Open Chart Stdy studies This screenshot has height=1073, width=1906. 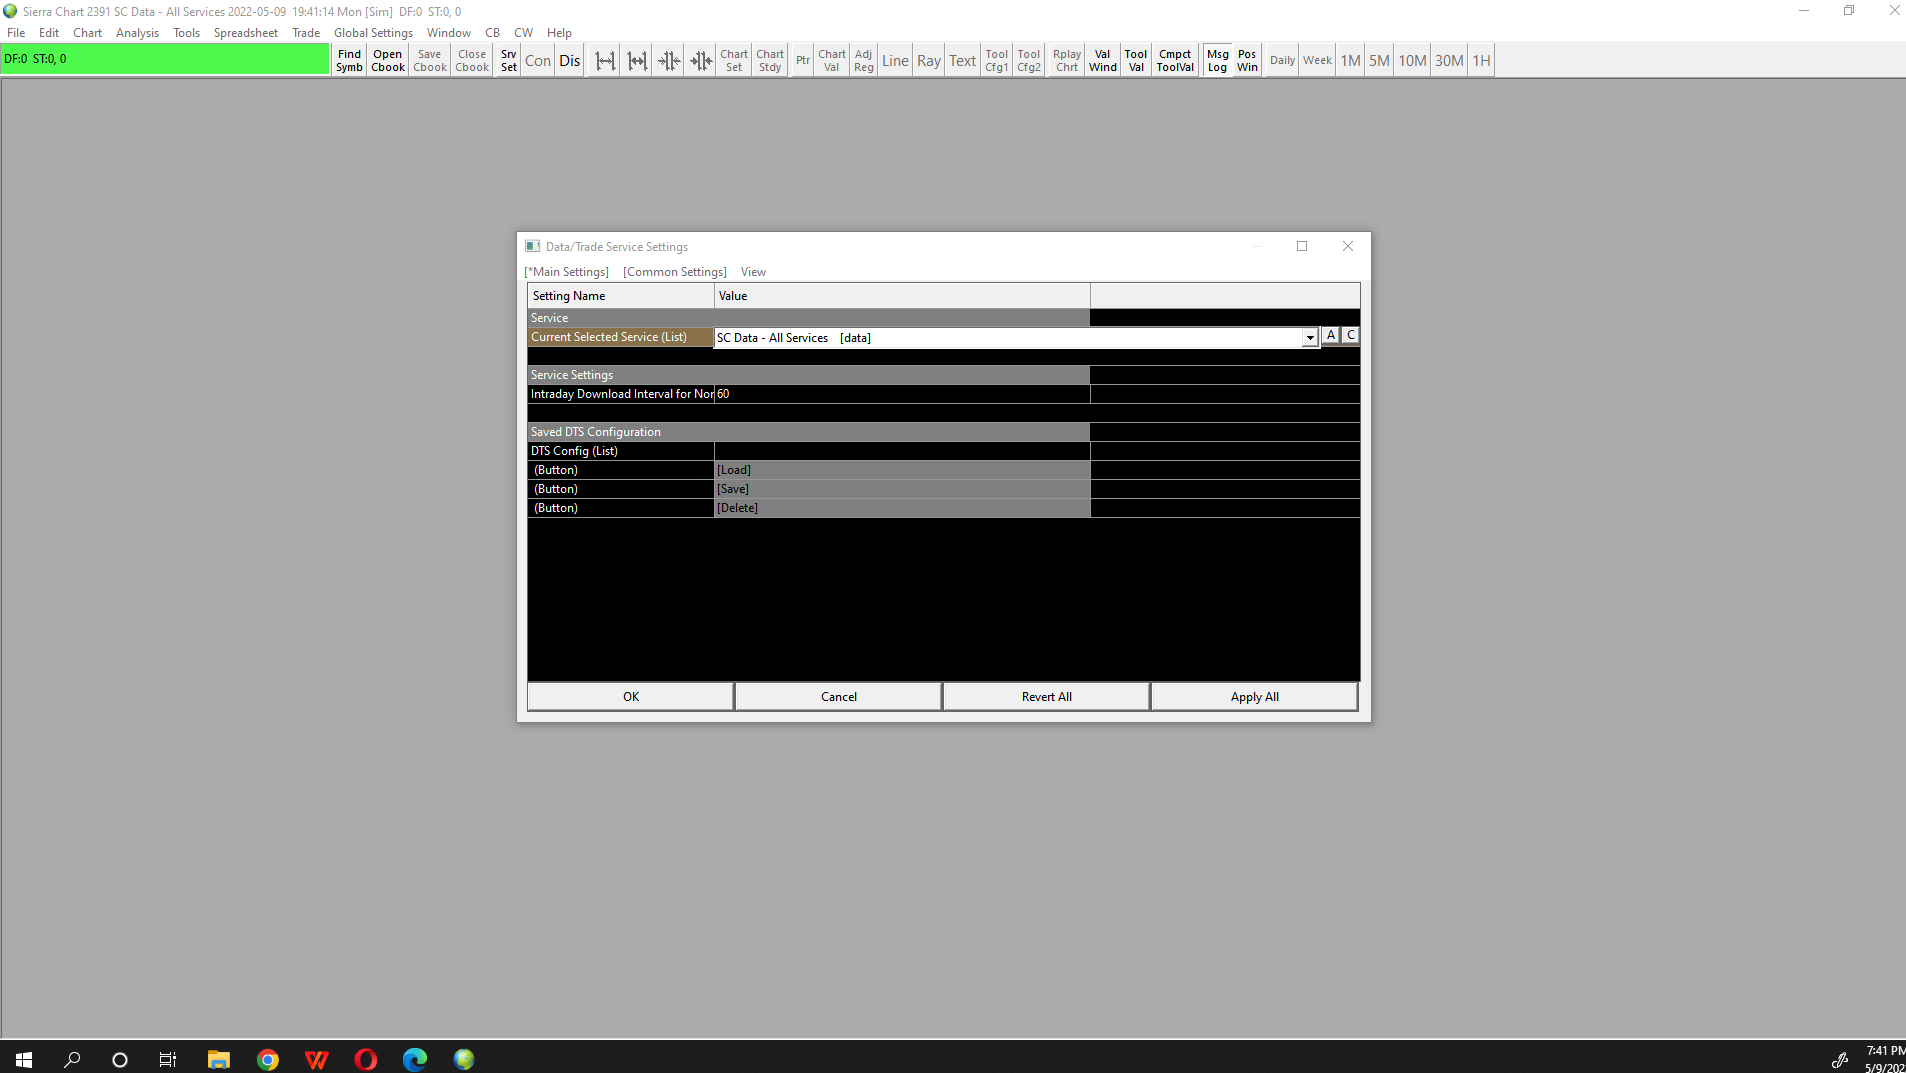770,61
